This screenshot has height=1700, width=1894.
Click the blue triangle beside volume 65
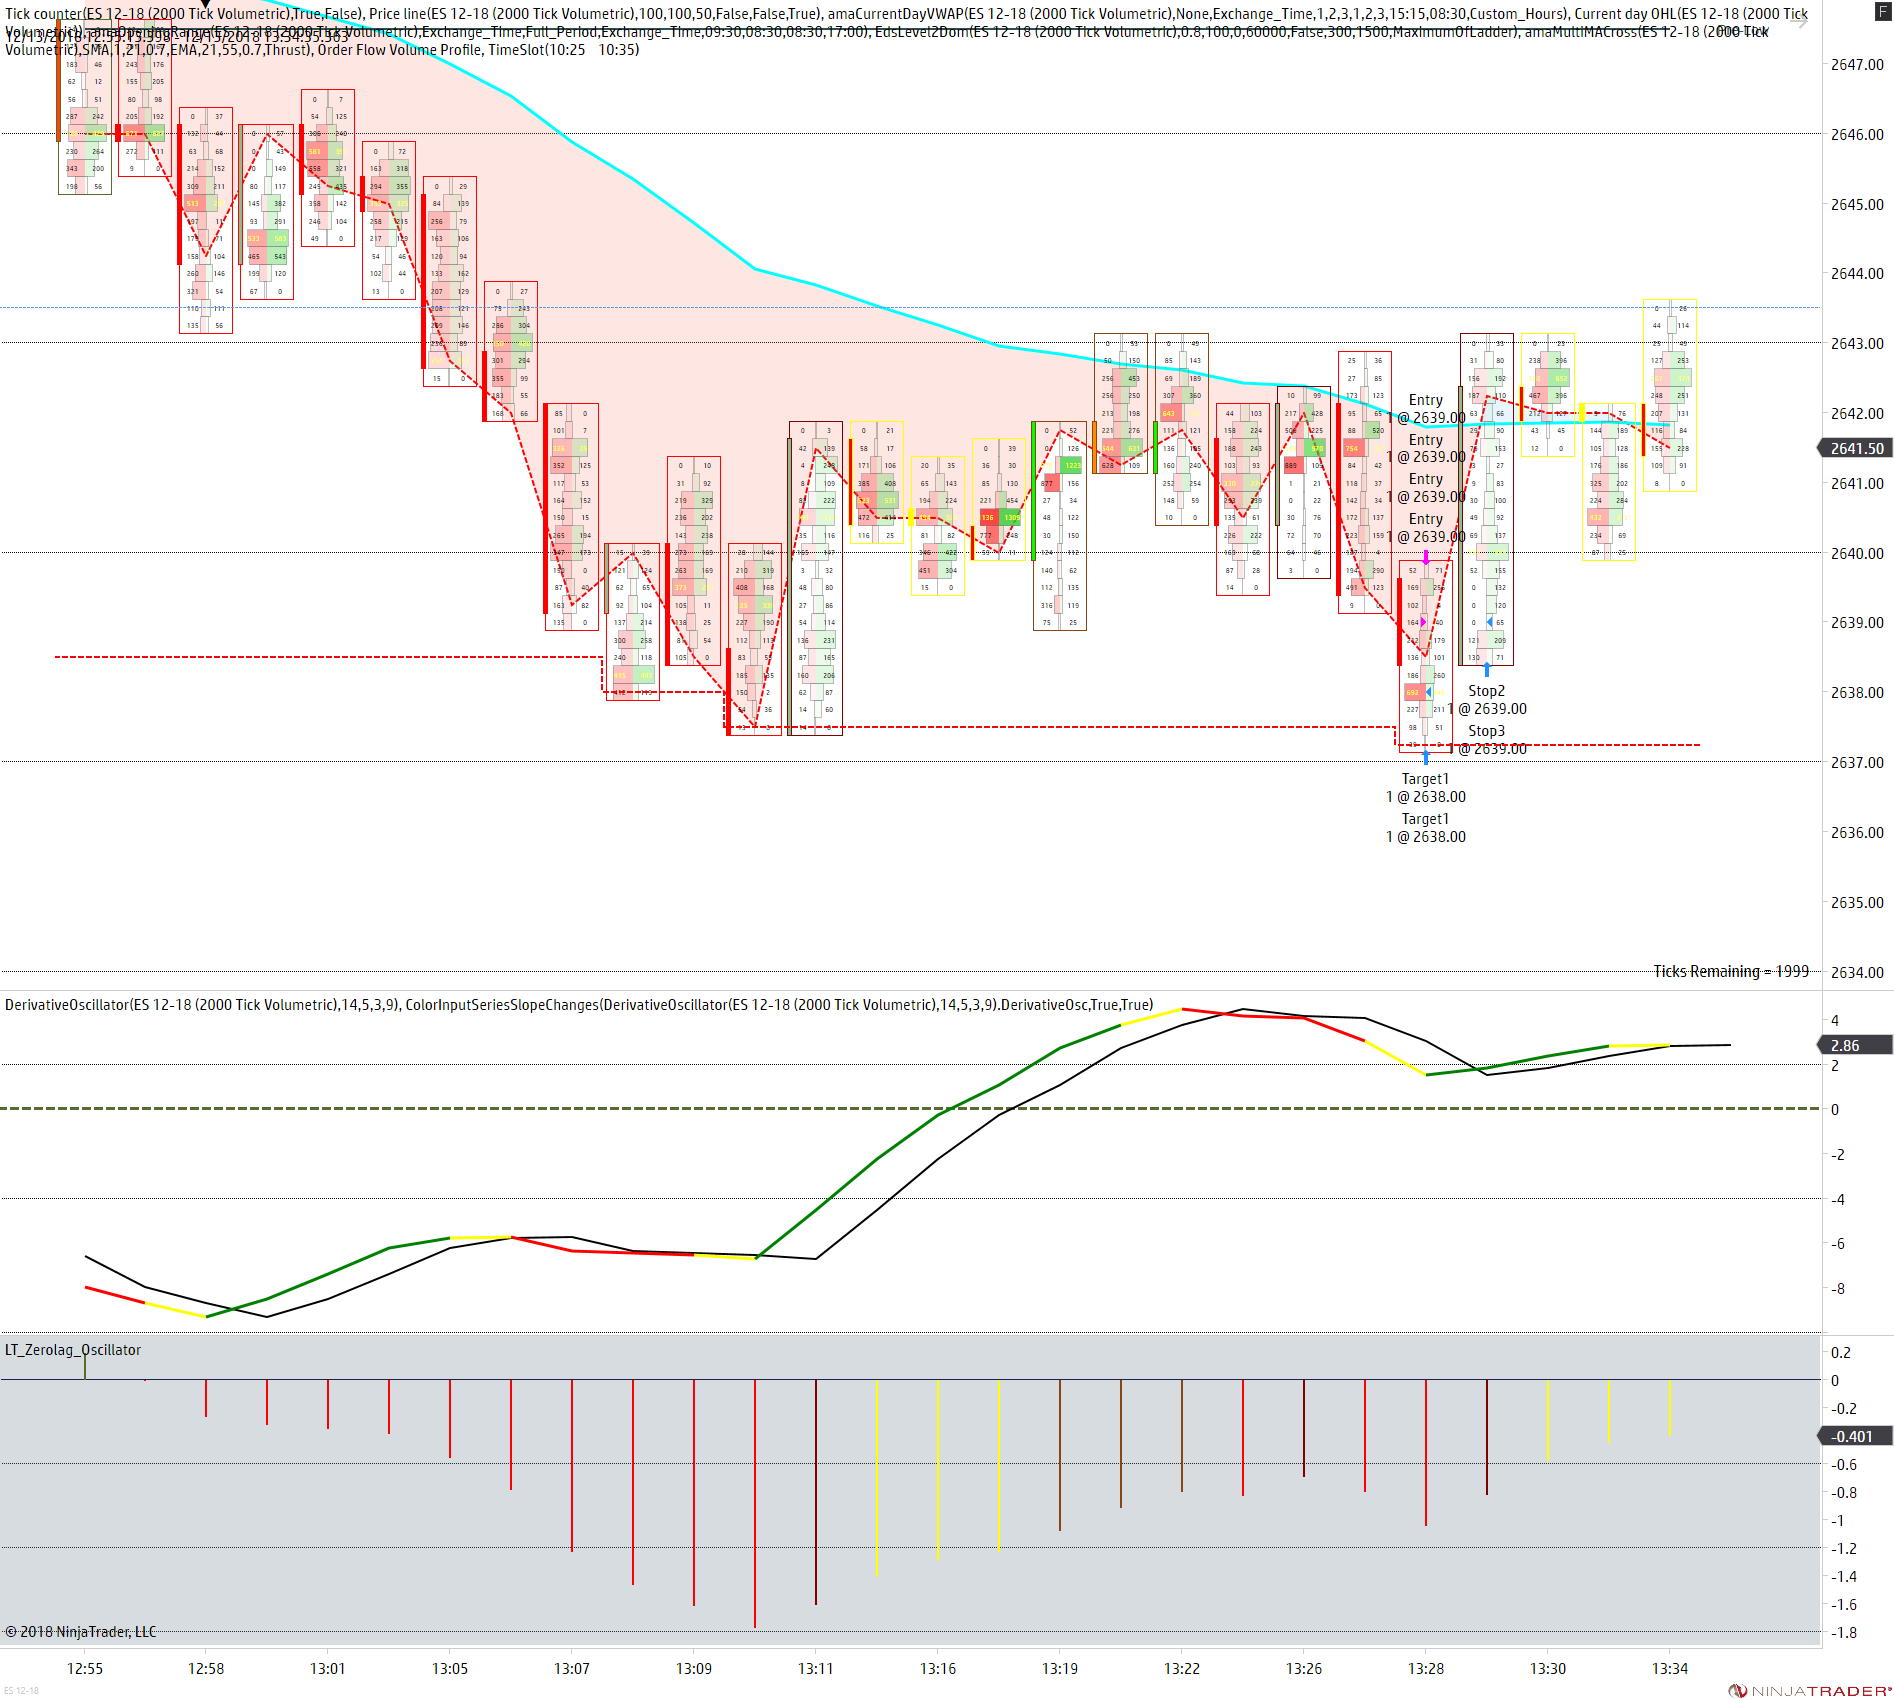[x=1489, y=622]
